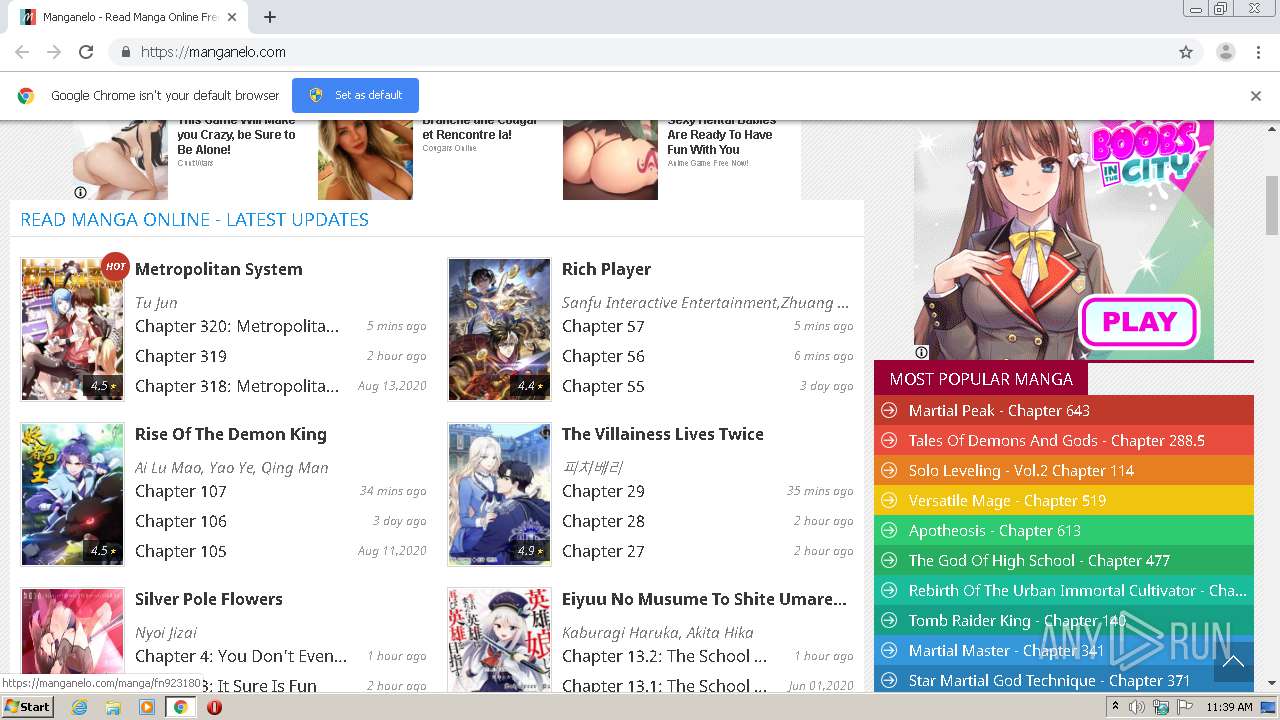Open Silver Pole Flowers manga title
1280x720 pixels.
pyautogui.click(x=209, y=599)
